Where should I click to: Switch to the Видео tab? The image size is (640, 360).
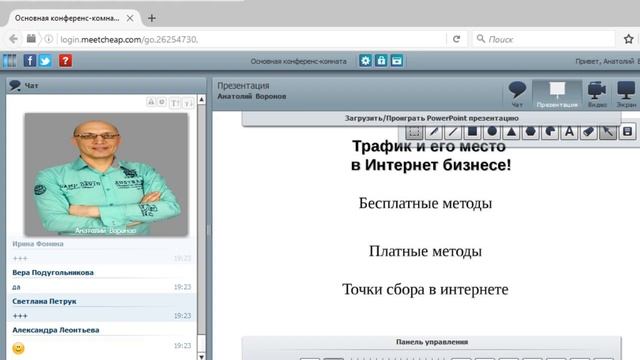tap(597, 94)
